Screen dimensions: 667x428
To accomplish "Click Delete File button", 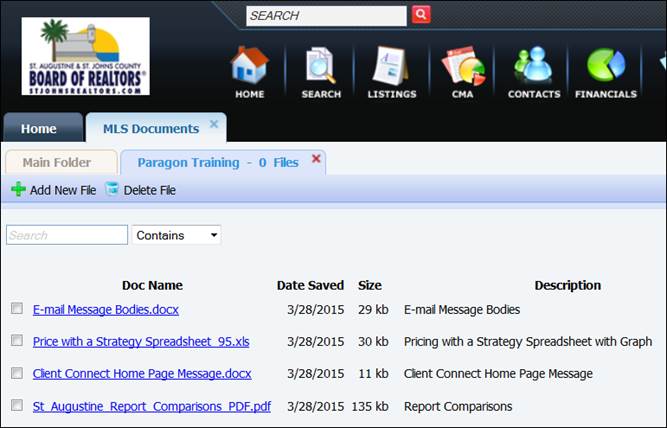I will 140,190.
